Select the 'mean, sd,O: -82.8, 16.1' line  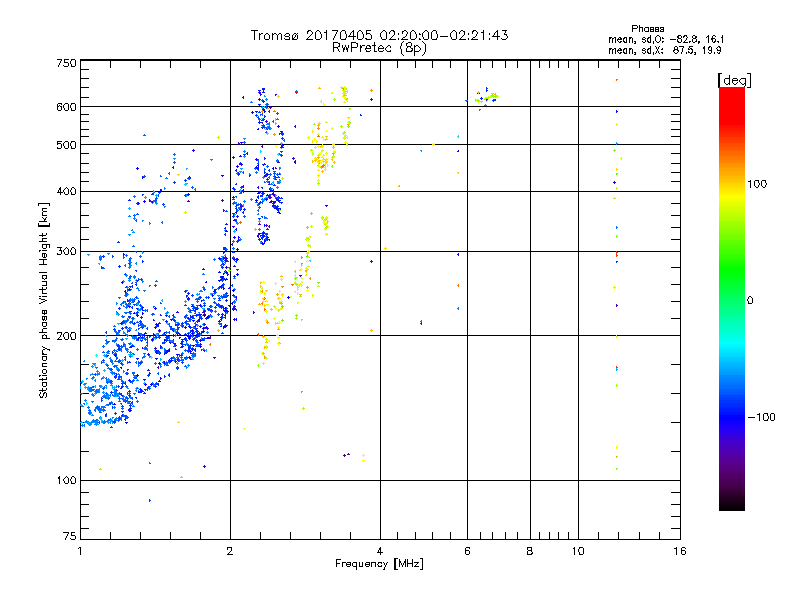666,39
